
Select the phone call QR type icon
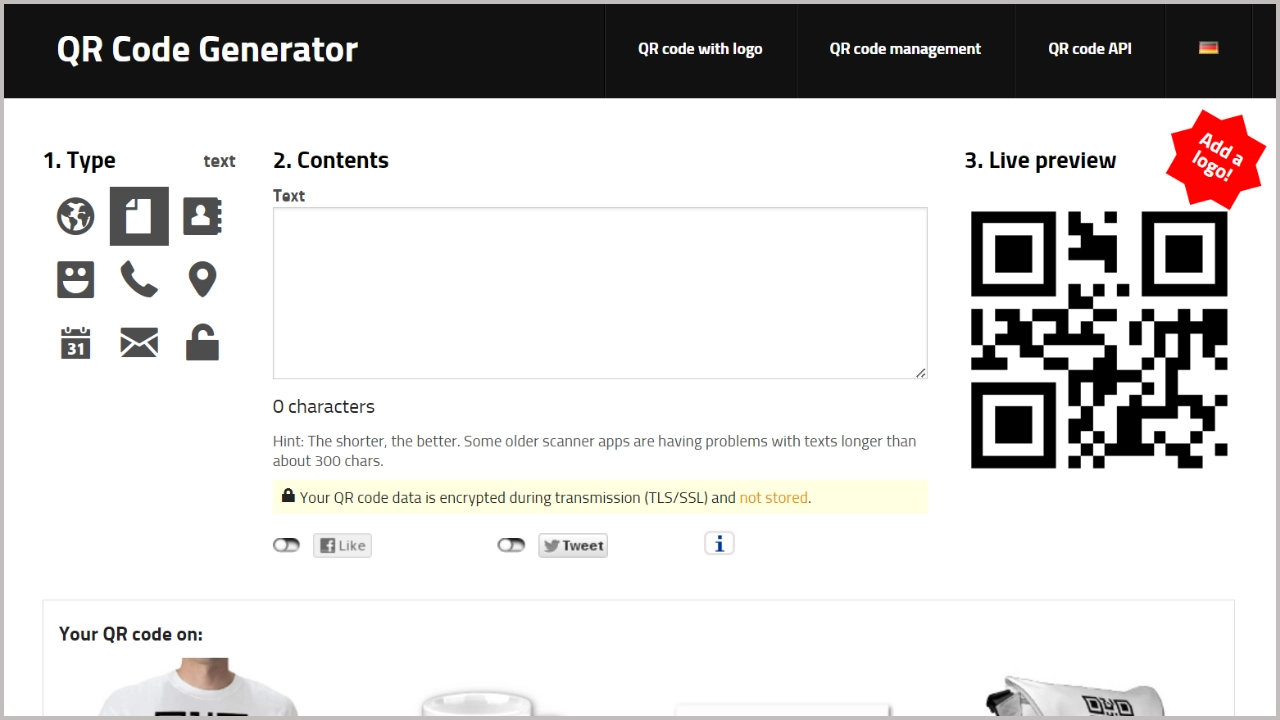click(x=139, y=280)
